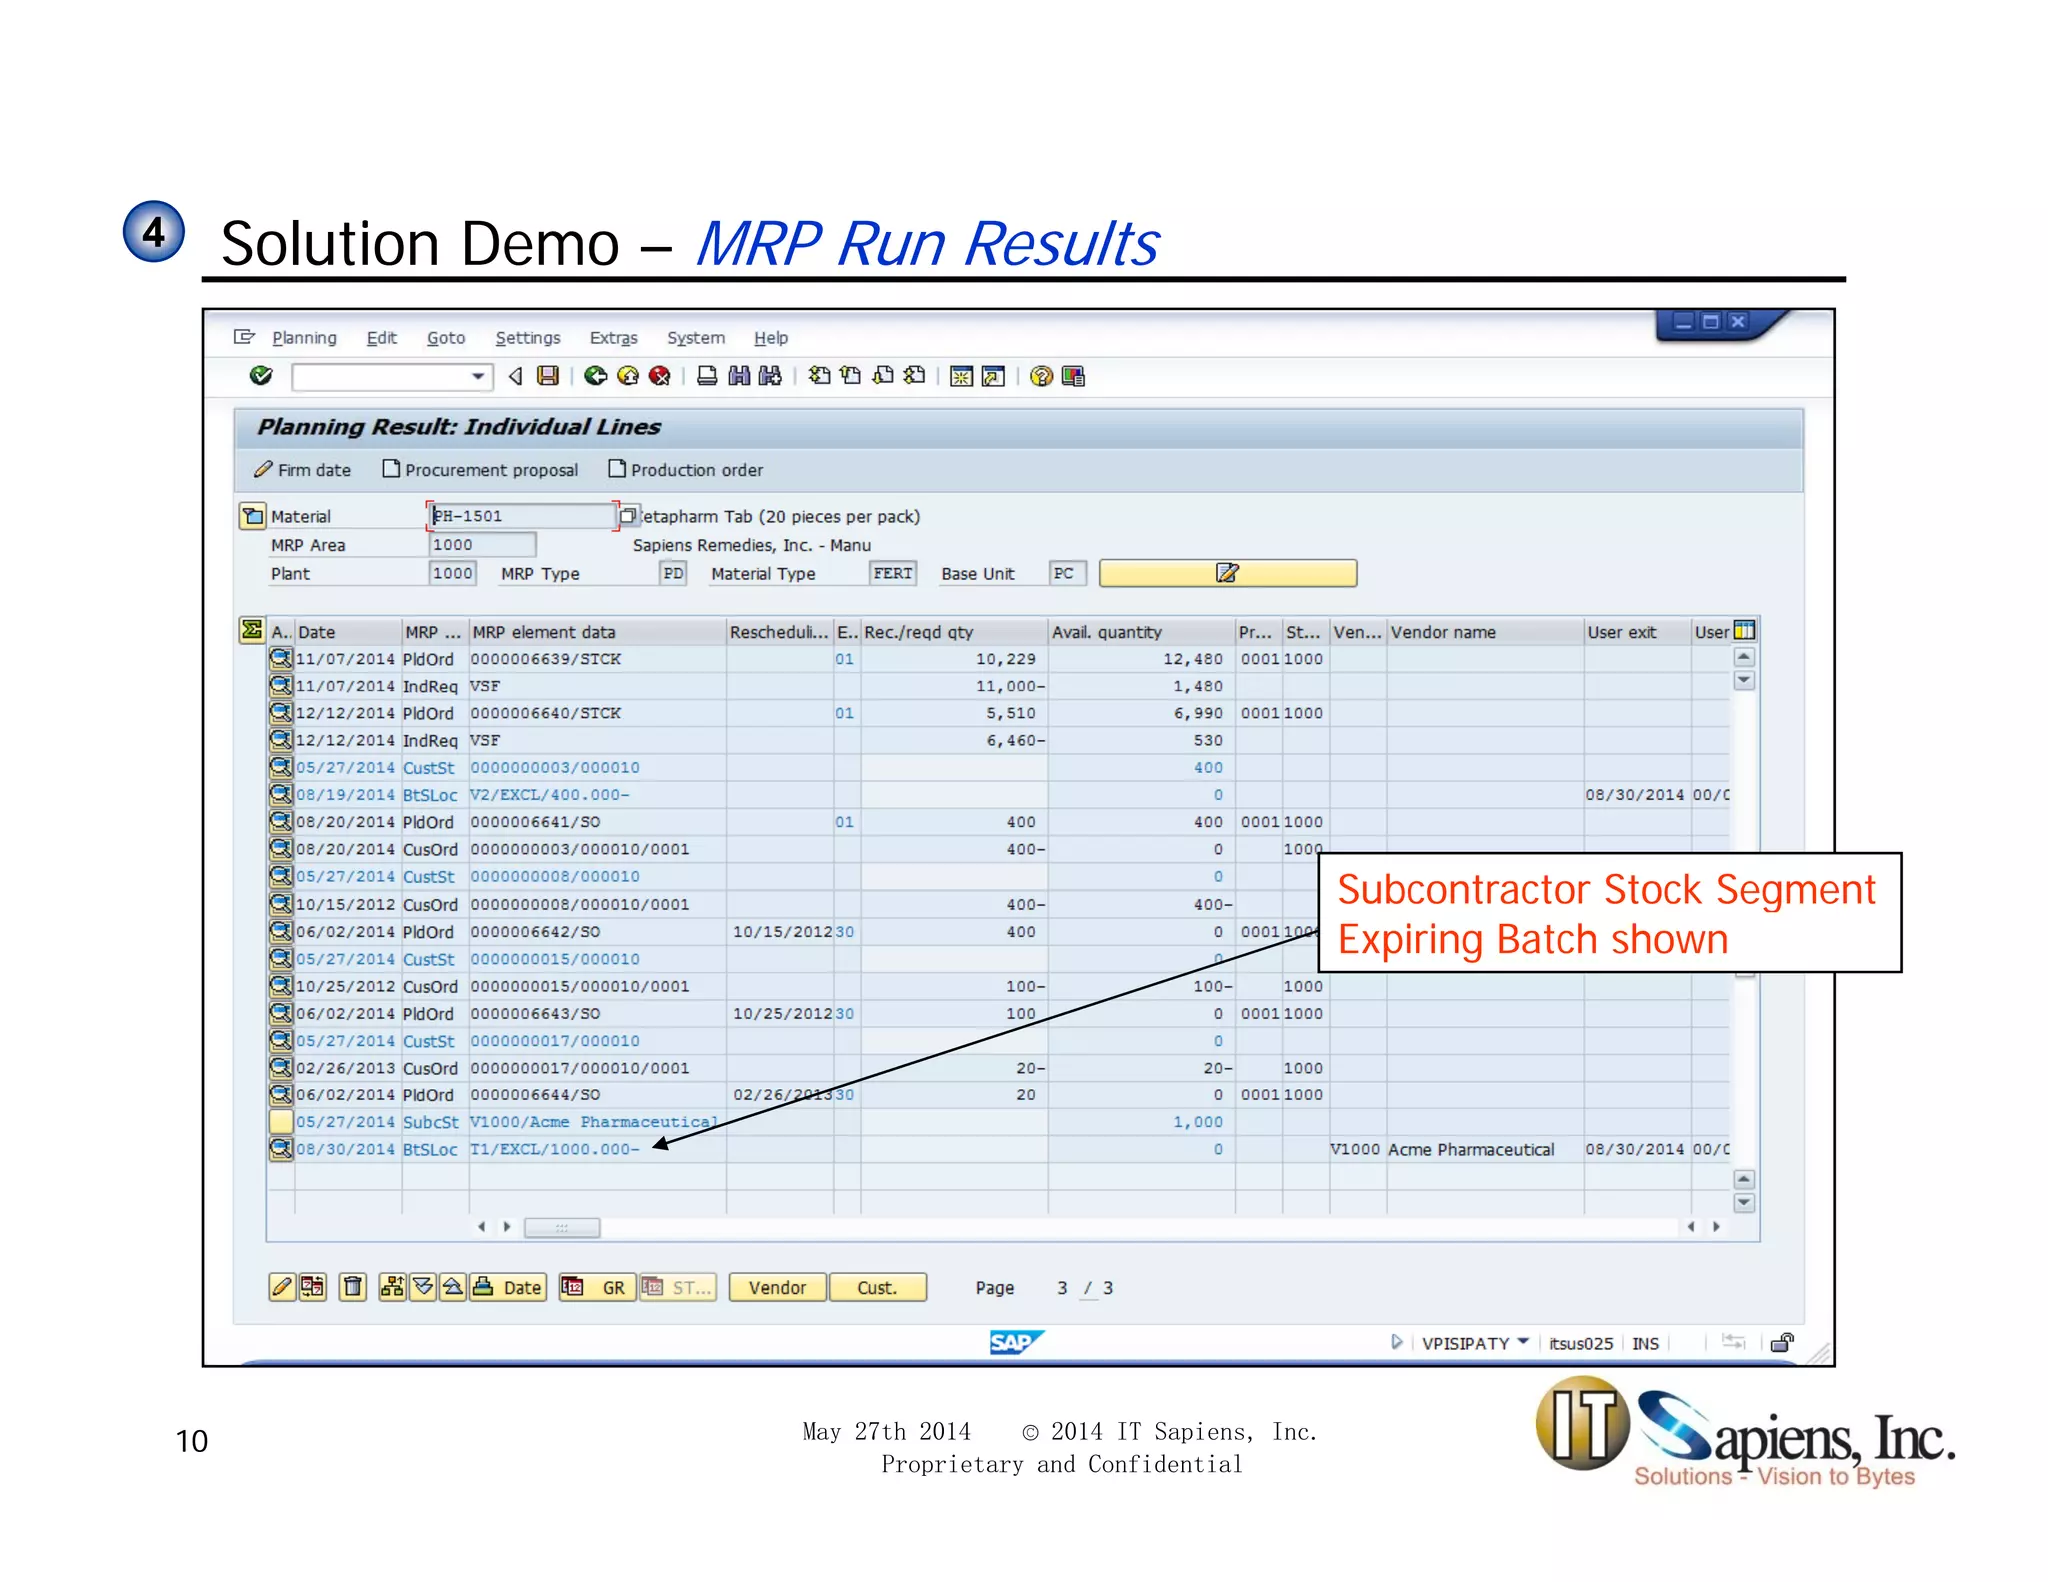Click the Print icon in toolbar

coord(707,376)
